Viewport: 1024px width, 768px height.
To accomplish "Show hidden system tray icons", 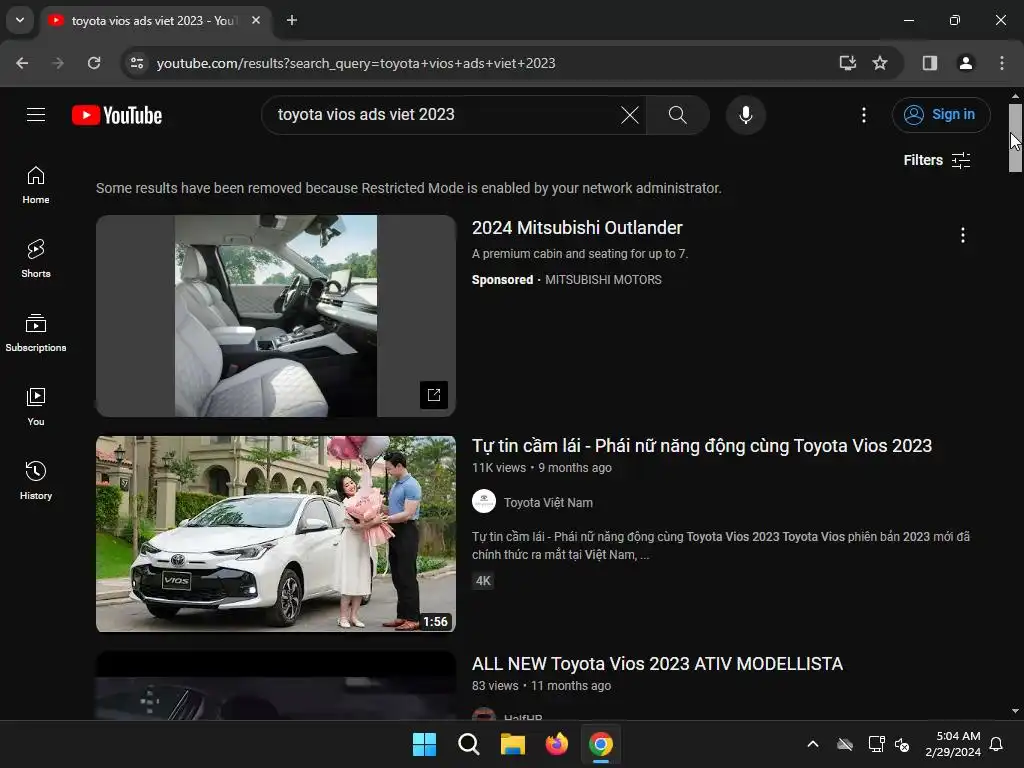I will 812,744.
